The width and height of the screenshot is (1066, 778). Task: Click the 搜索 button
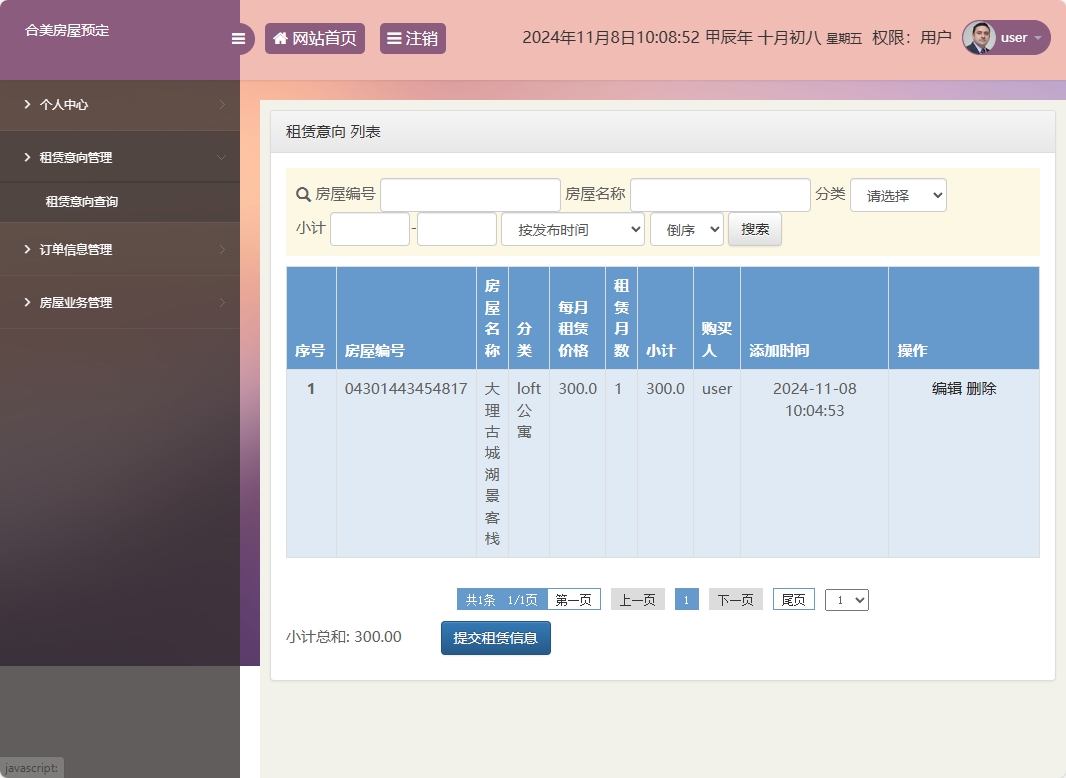[754, 229]
